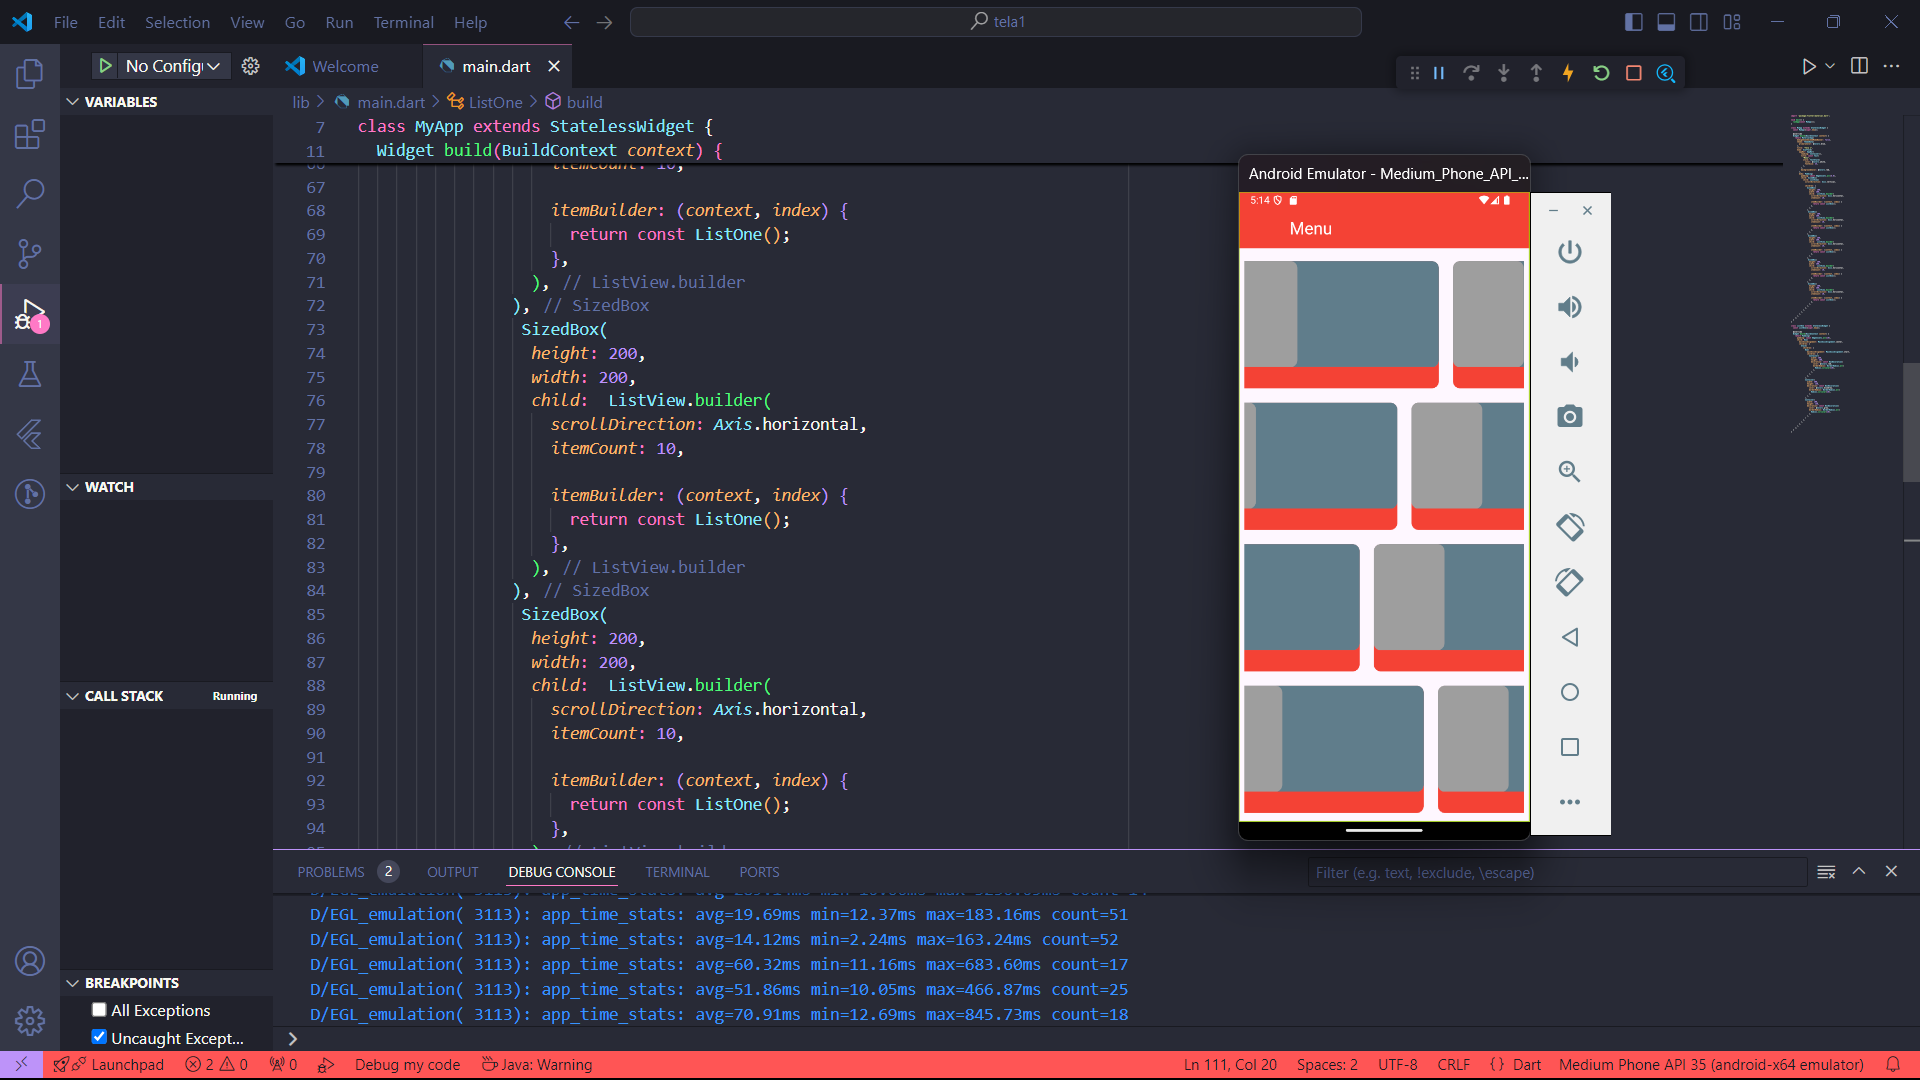Restart the debug session
Screen dimensions: 1920x1080
pos(1601,73)
